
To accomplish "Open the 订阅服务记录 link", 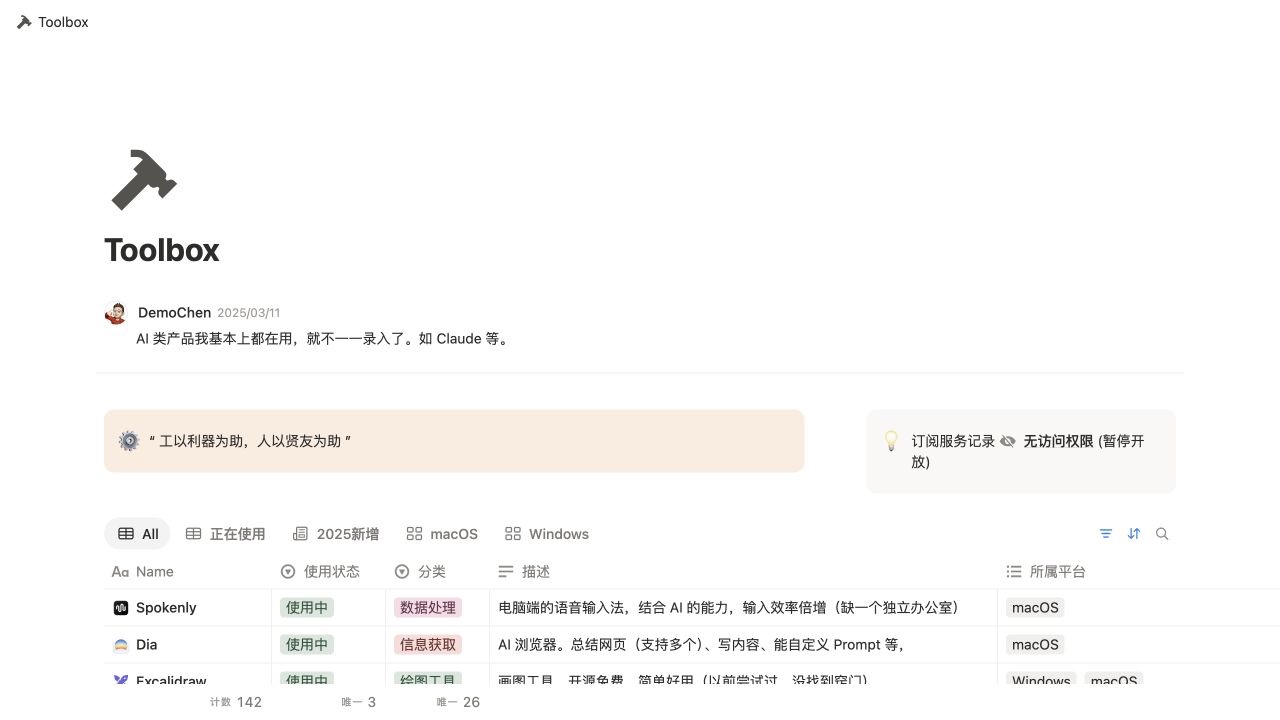I will (953, 441).
